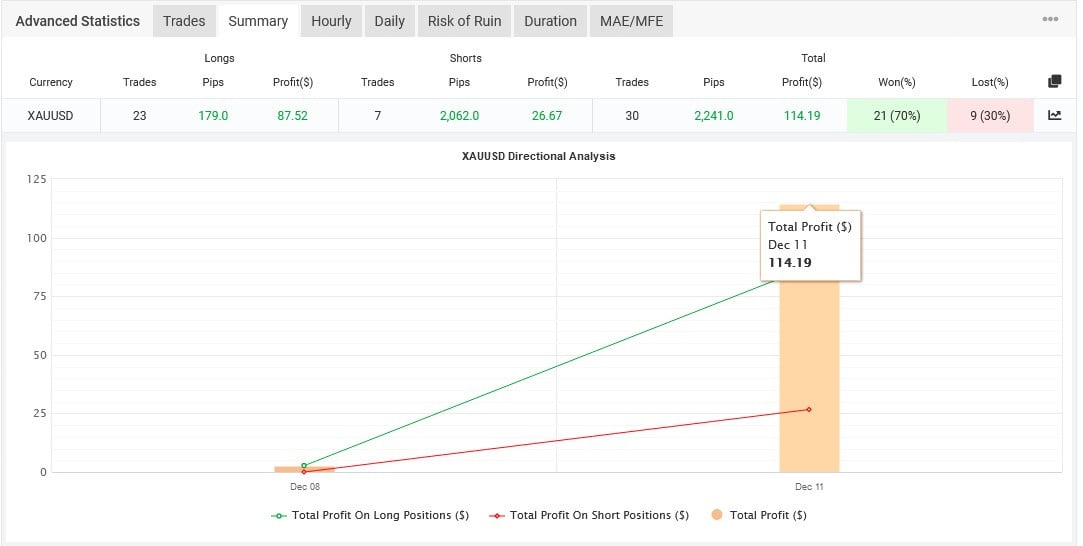The image size is (1083, 546).
Task: Toggle the Total Profit bar legend
Action: pyautogui.click(x=758, y=515)
